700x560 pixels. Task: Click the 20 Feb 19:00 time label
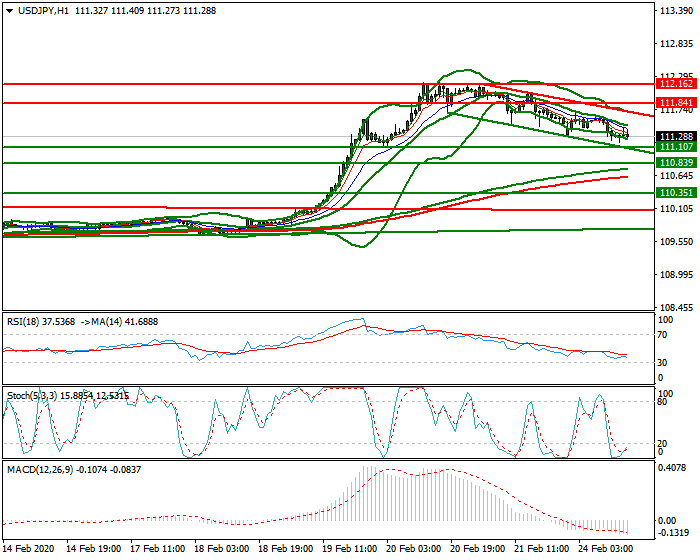[x=478, y=548]
